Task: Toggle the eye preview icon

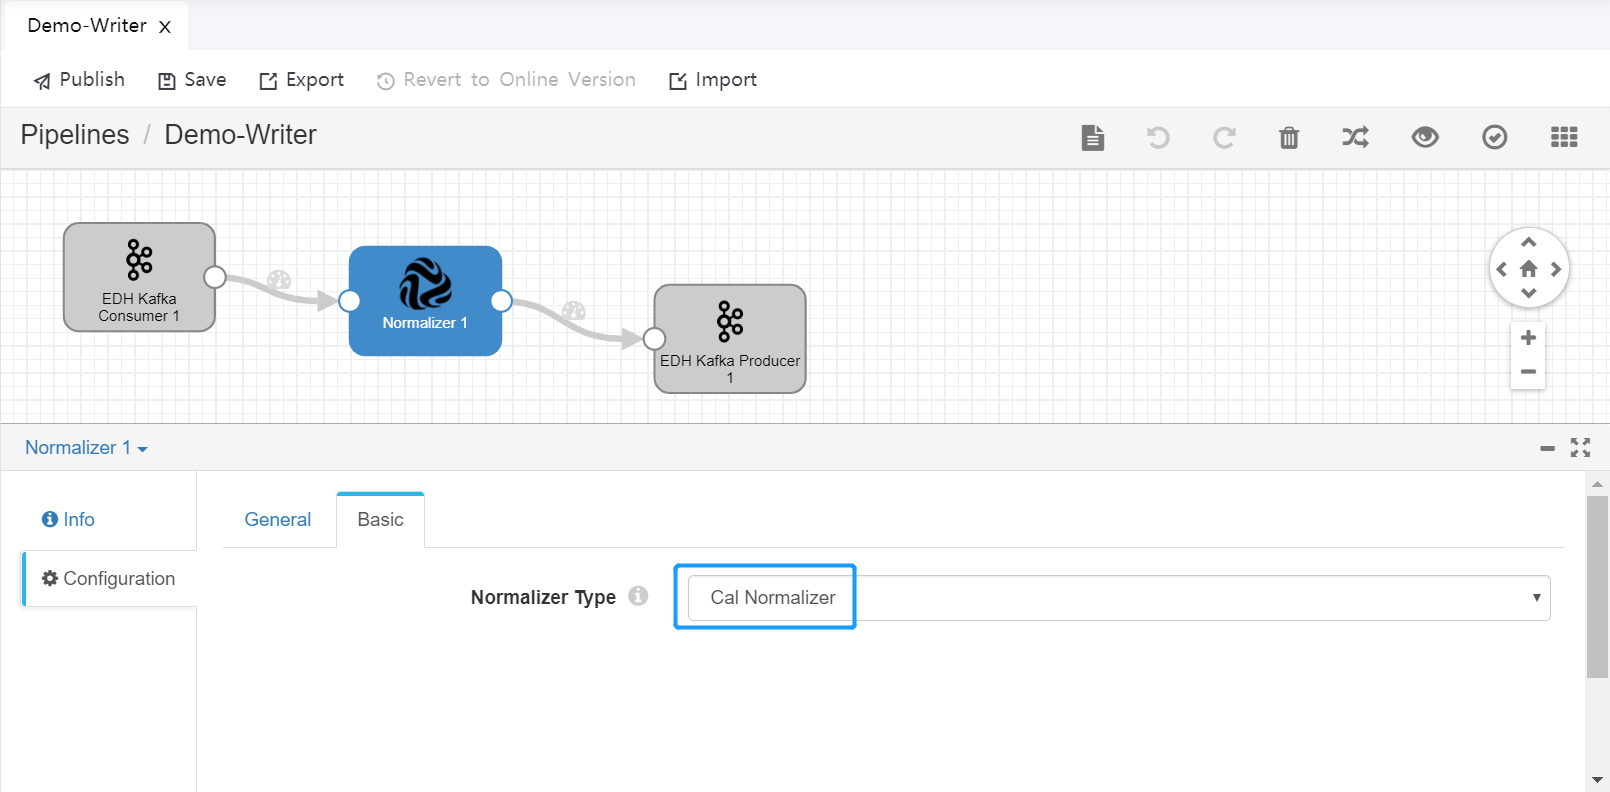Action: pyautogui.click(x=1425, y=138)
